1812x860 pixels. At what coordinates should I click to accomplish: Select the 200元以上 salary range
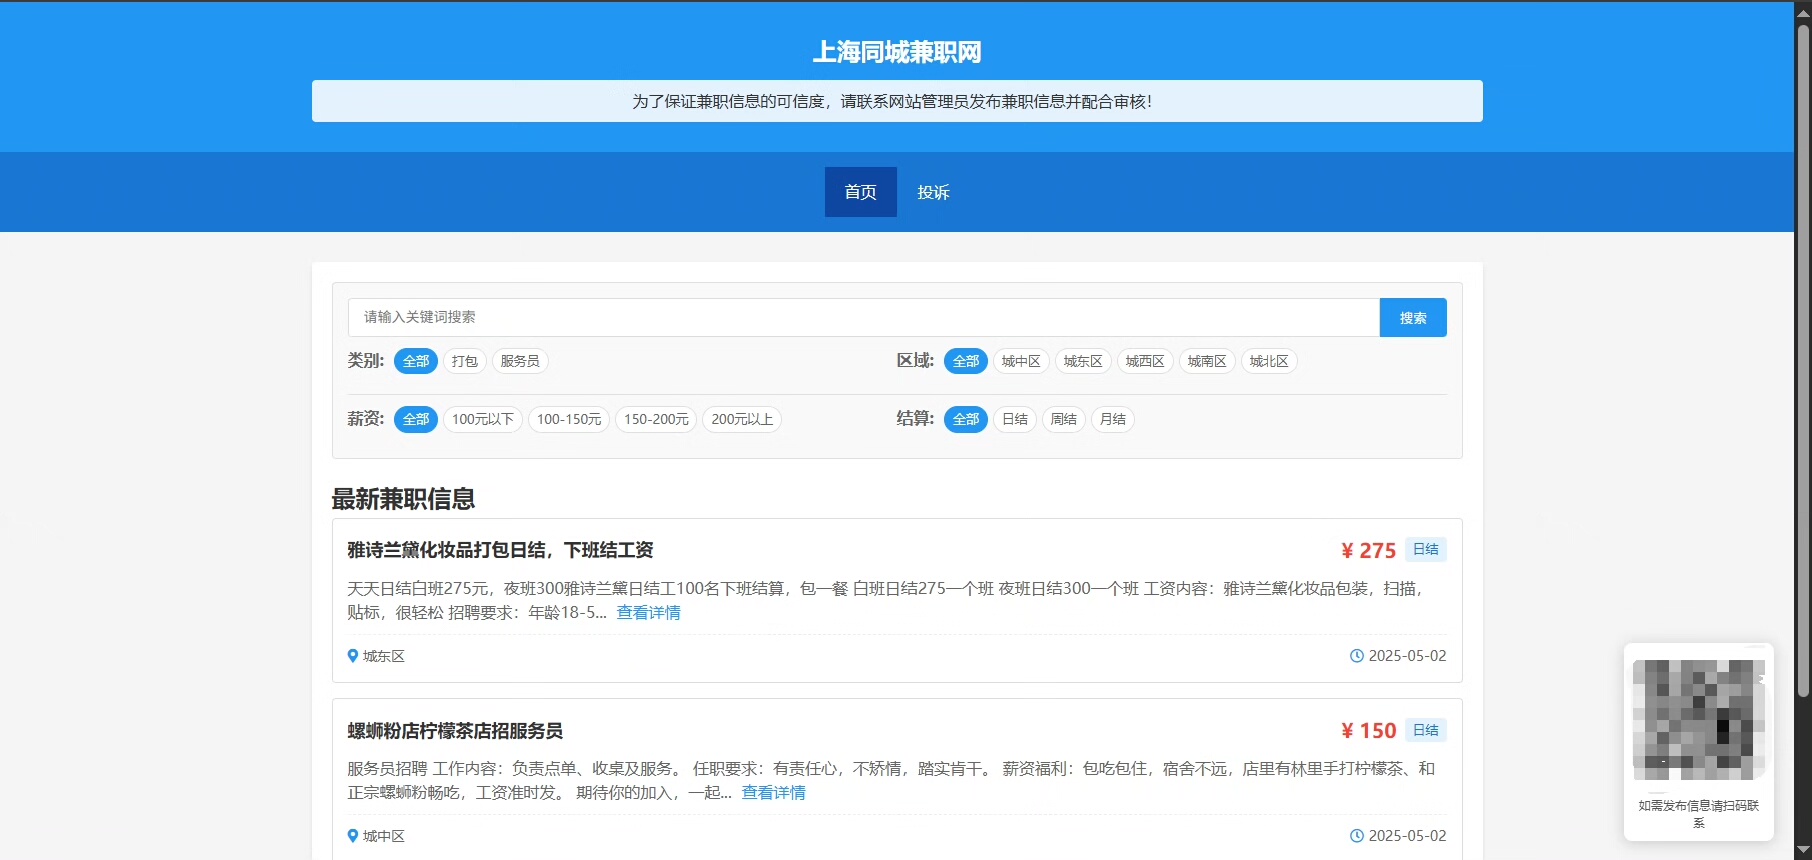click(742, 419)
